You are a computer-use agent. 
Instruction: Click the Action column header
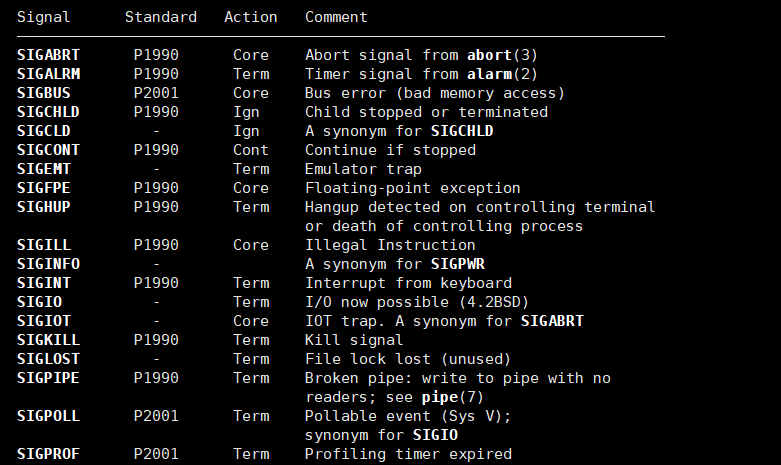[x=251, y=17]
